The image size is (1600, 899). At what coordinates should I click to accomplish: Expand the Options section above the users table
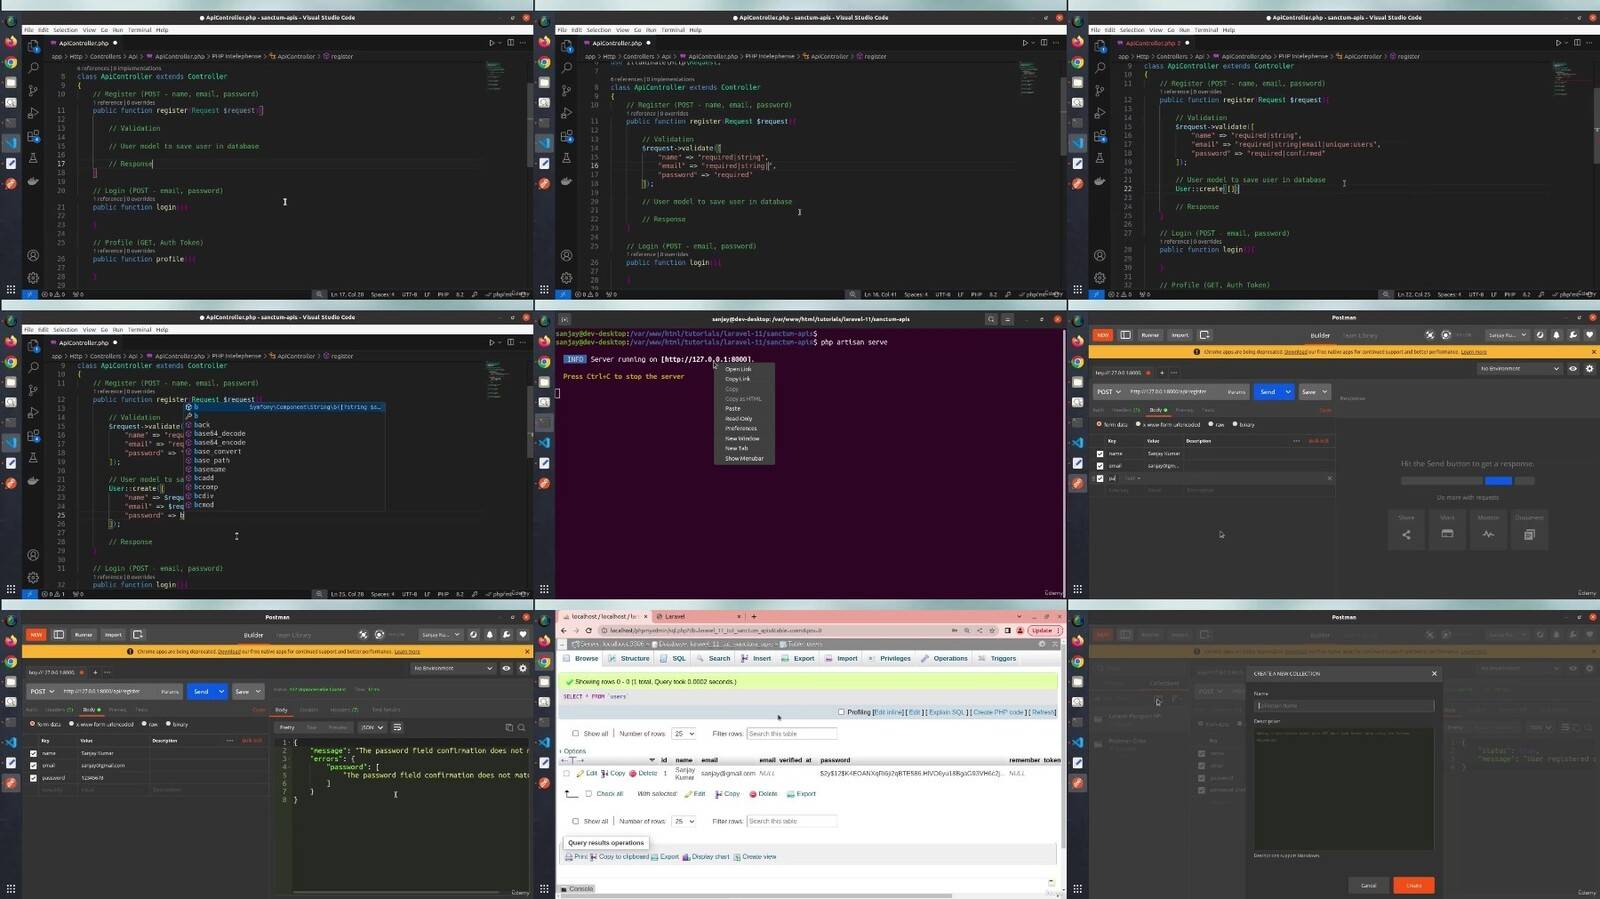point(574,751)
